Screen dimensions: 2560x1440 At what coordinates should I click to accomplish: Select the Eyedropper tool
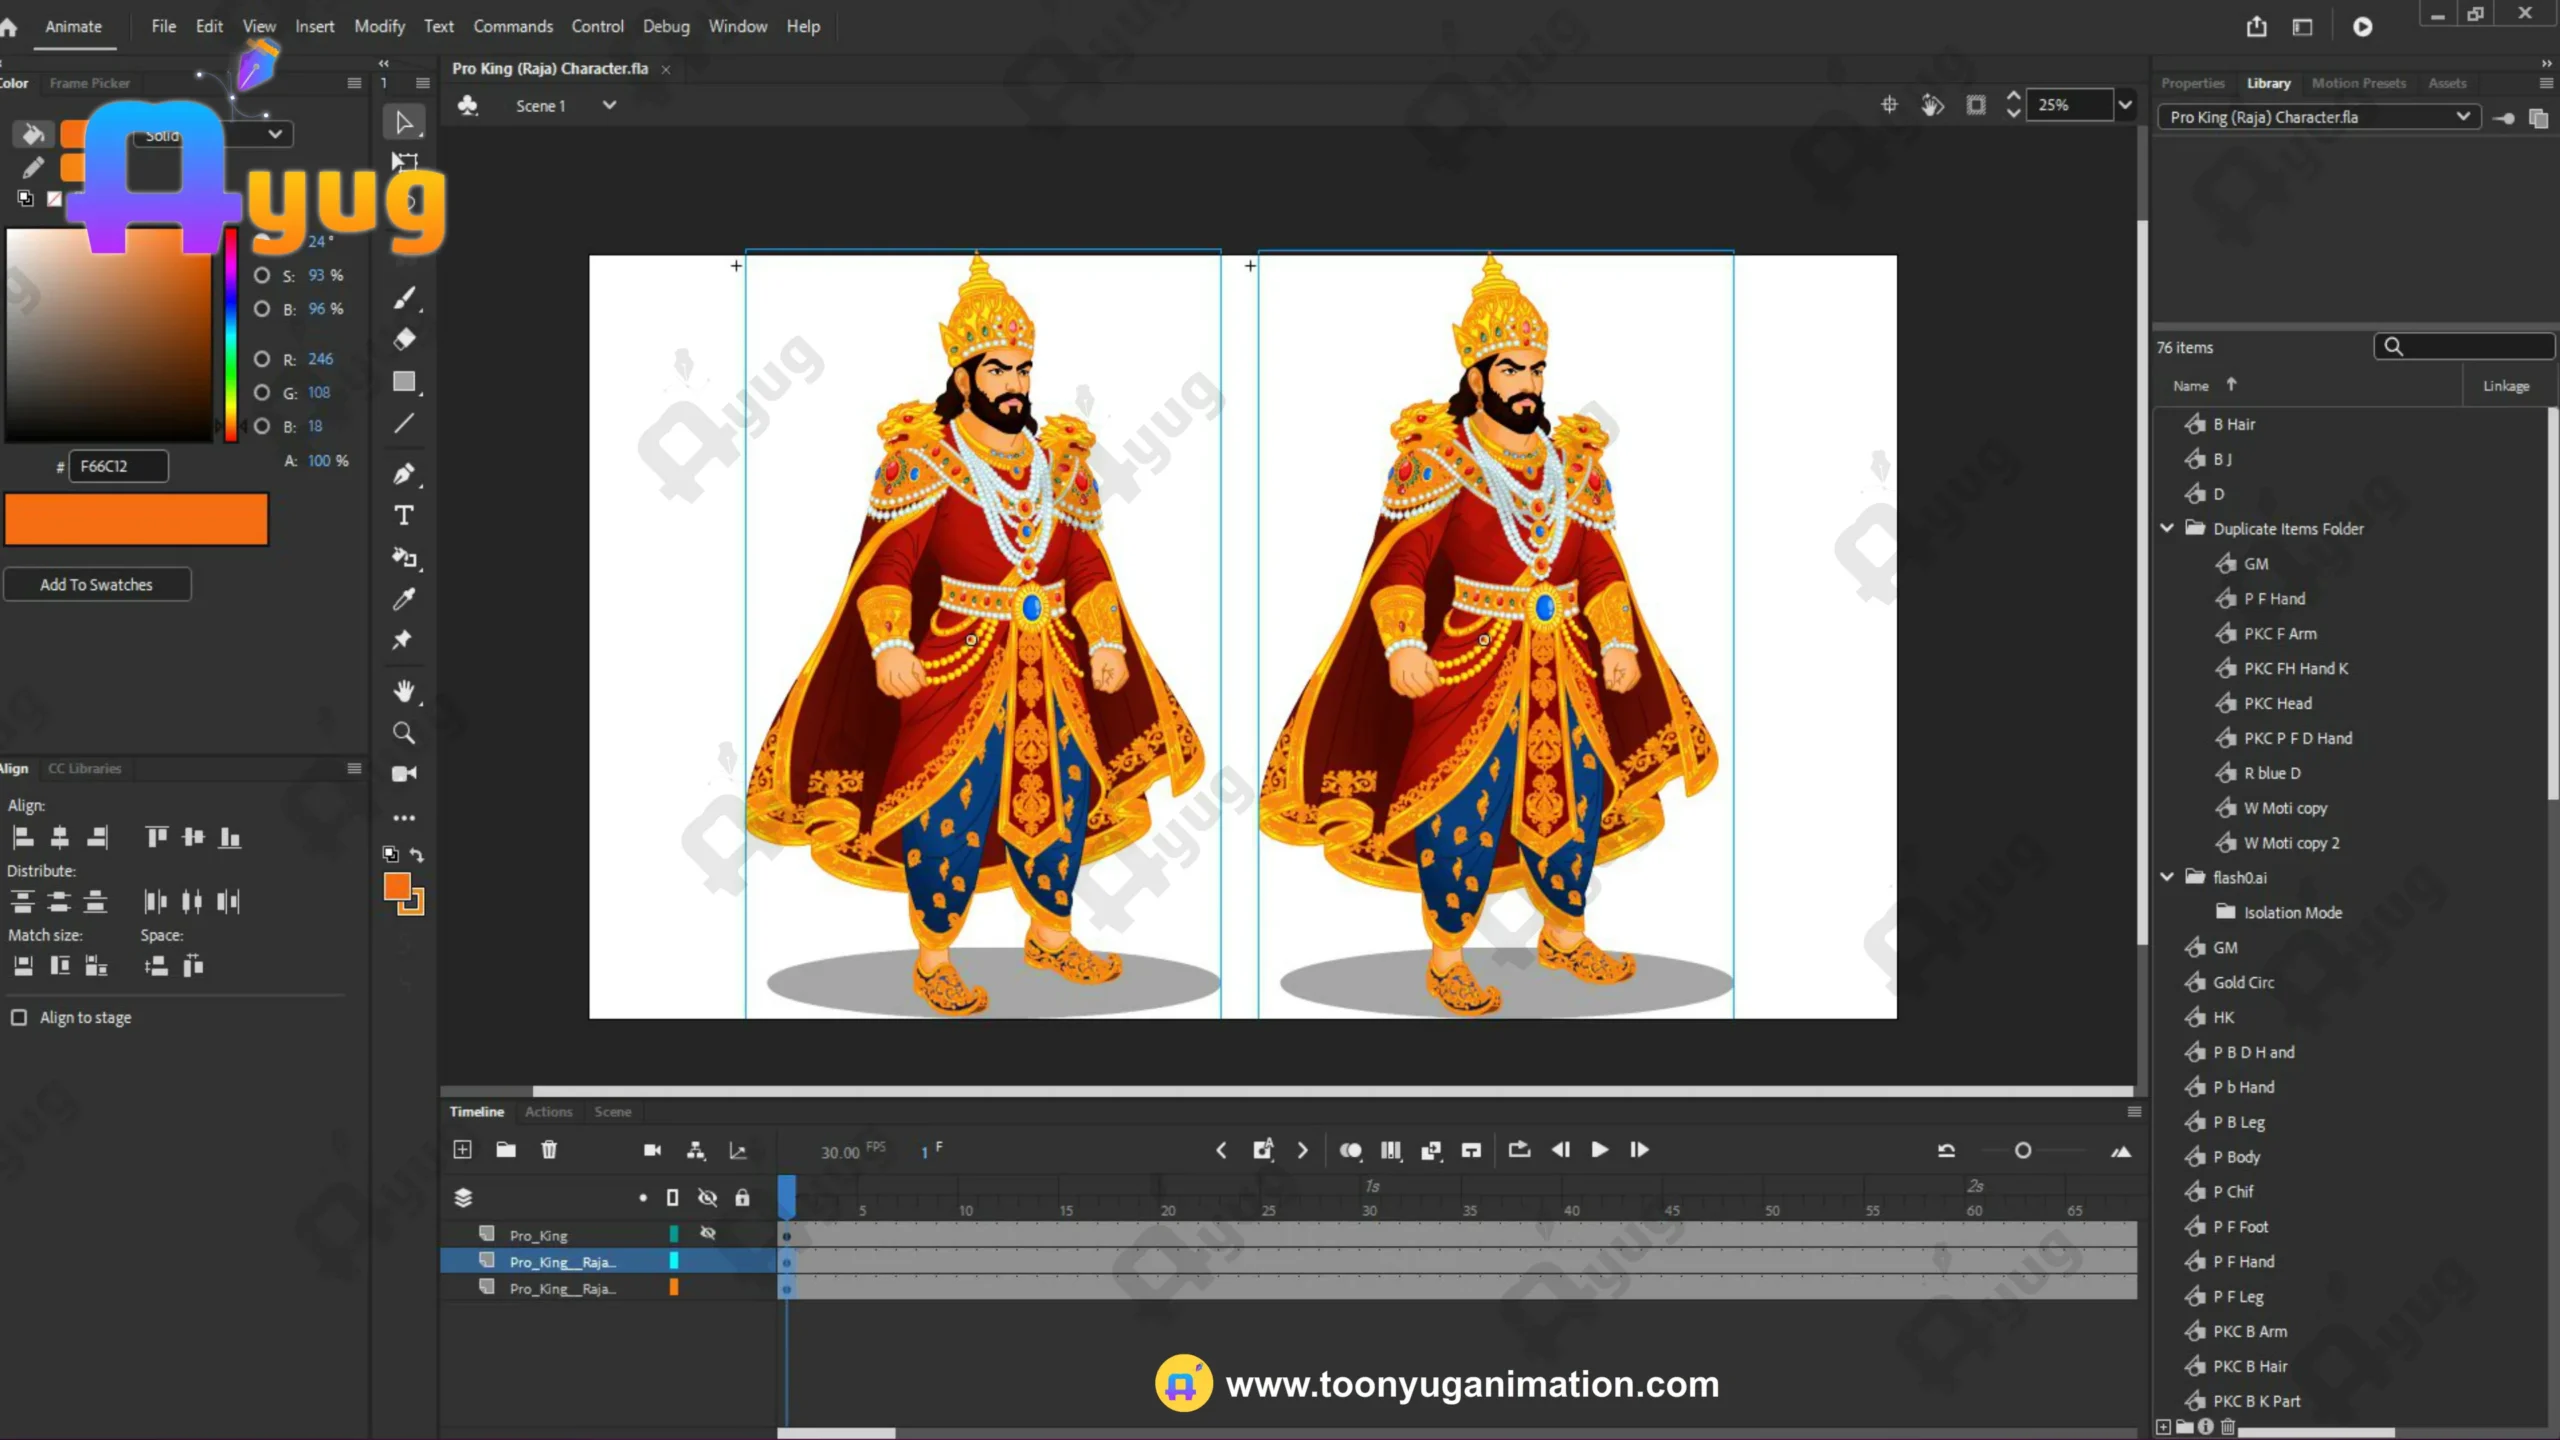point(404,598)
